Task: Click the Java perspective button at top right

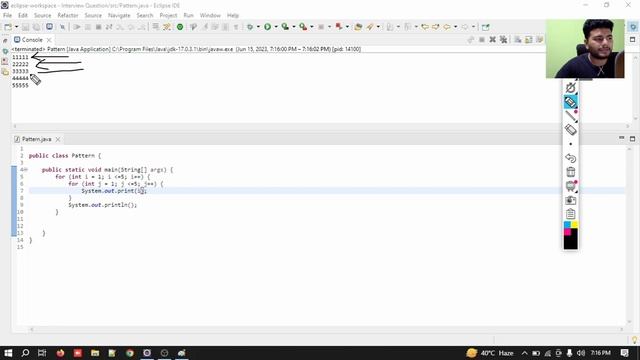Action: [633, 27]
